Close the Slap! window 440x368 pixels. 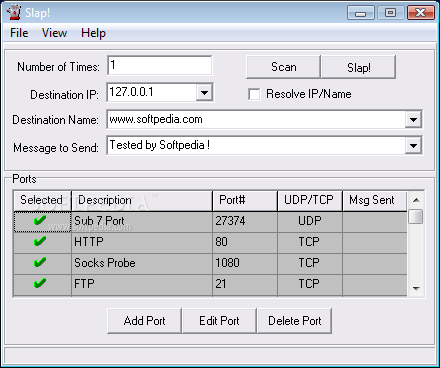click(x=421, y=13)
